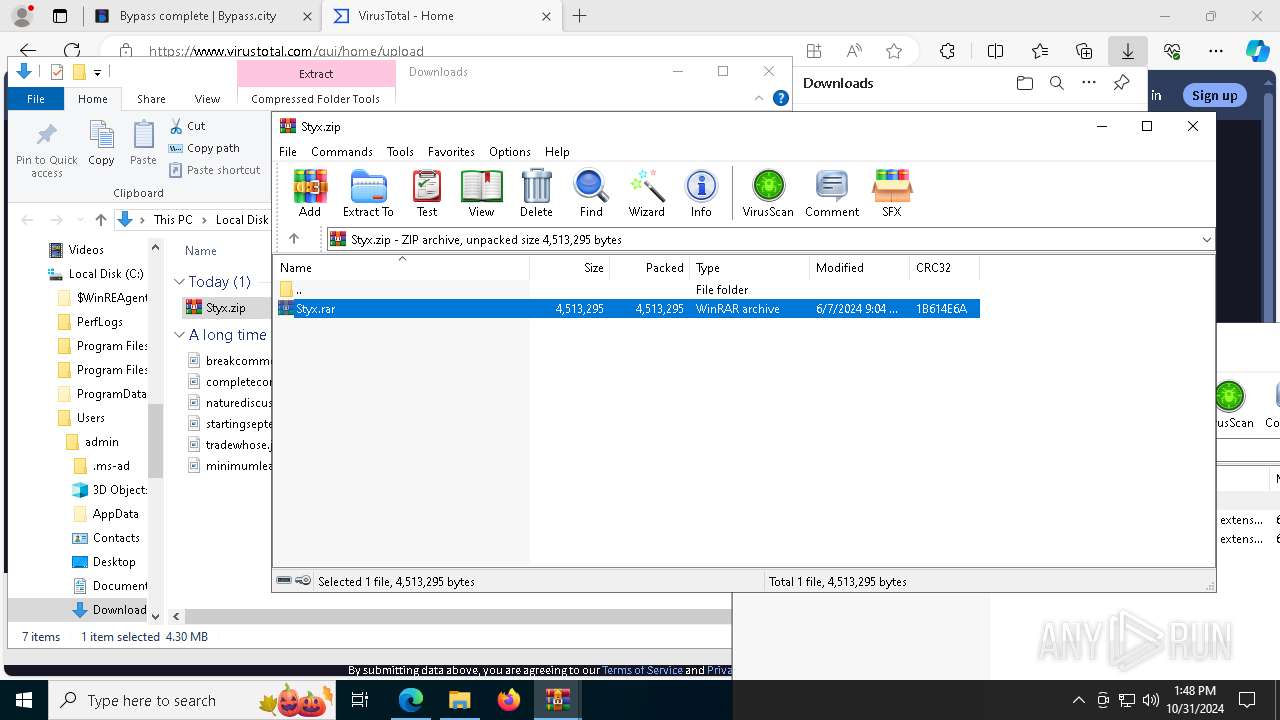Image resolution: width=1280 pixels, height=720 pixels.
Task: Click Explorer up-directory arrow
Action: point(100,220)
